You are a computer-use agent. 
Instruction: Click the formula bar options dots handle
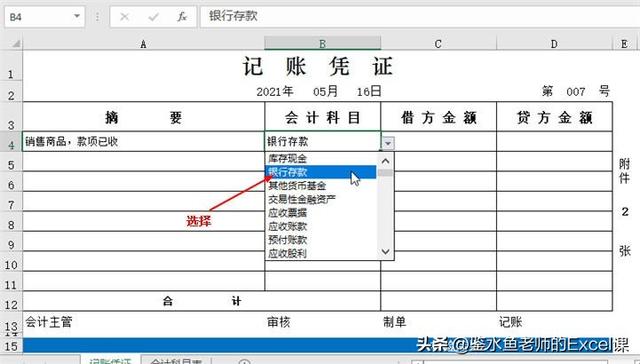coord(97,17)
